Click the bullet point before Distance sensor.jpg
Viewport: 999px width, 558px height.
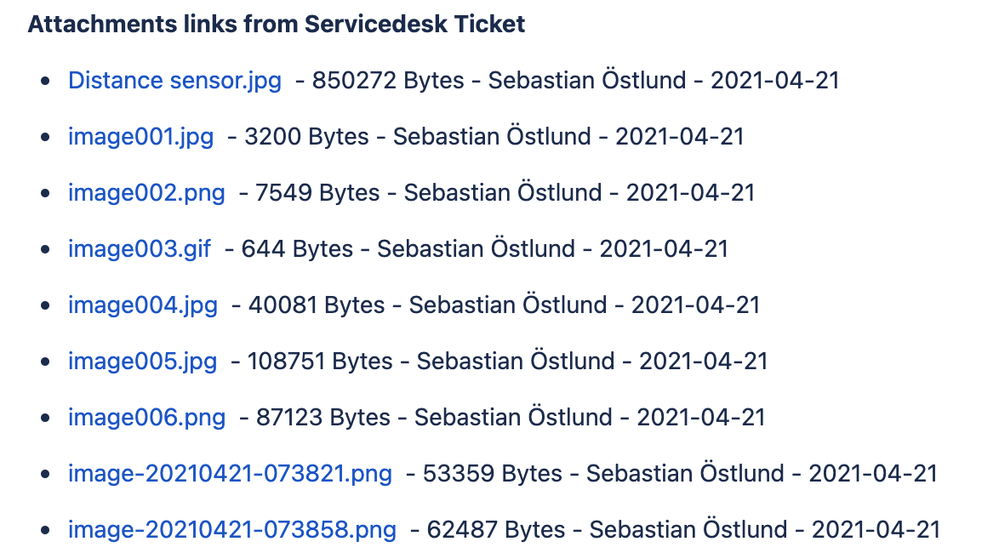tap(45, 81)
